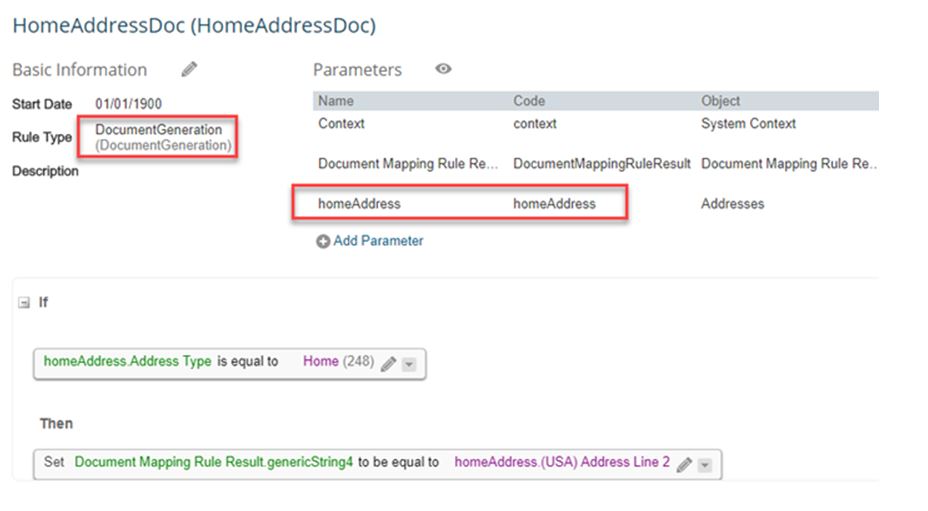Sort parameters by Code column header
Viewport: 928px width, 511px height.
pos(529,101)
